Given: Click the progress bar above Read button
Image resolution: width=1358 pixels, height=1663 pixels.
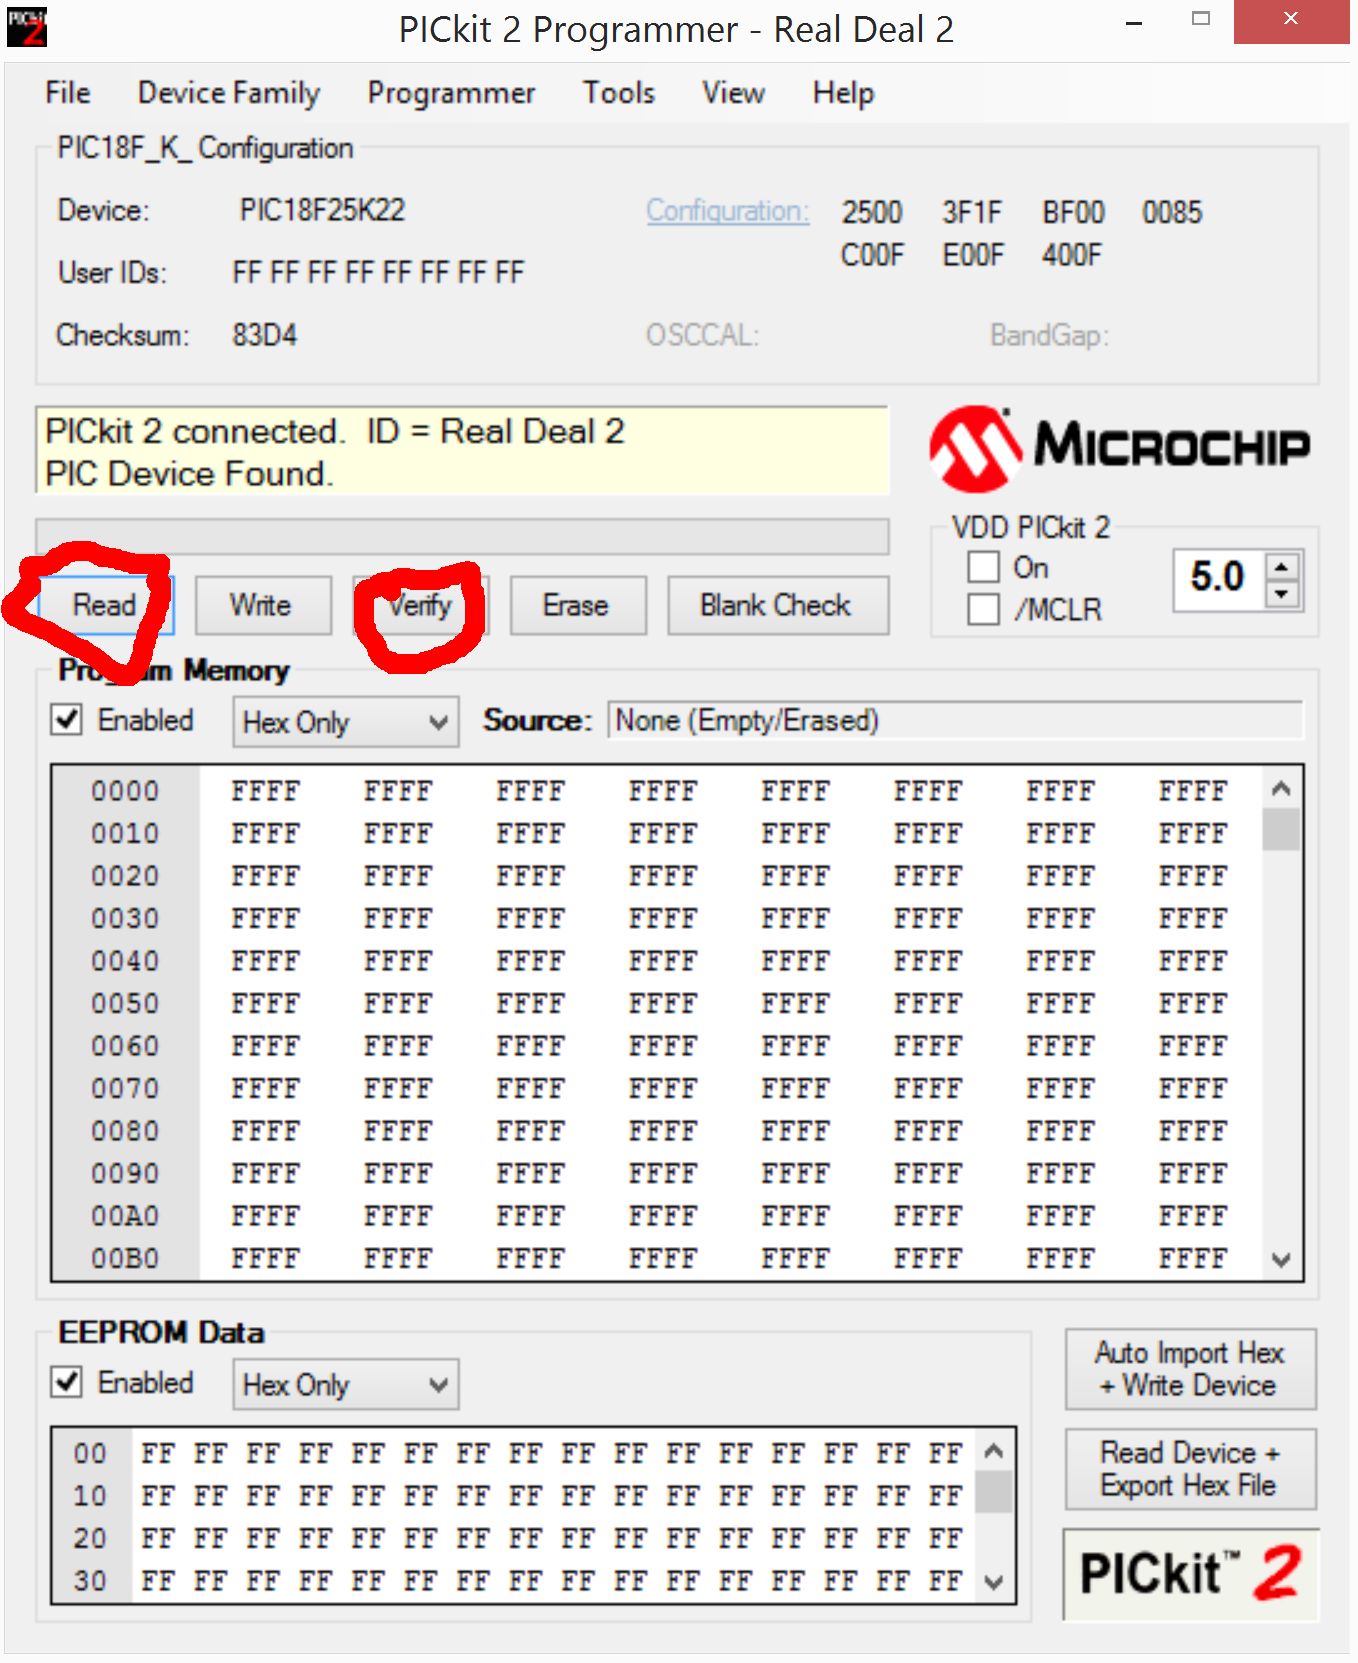Looking at the screenshot, I should click(462, 536).
